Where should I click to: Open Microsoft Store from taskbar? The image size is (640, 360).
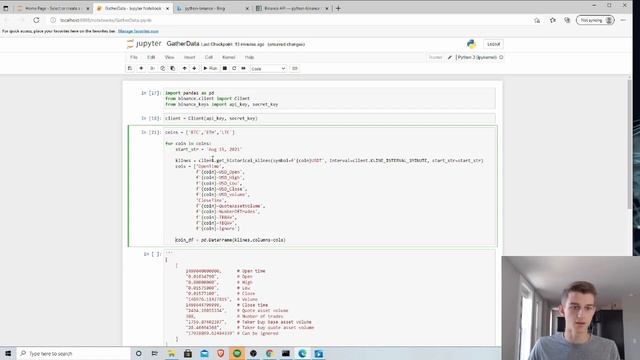pos(188,353)
